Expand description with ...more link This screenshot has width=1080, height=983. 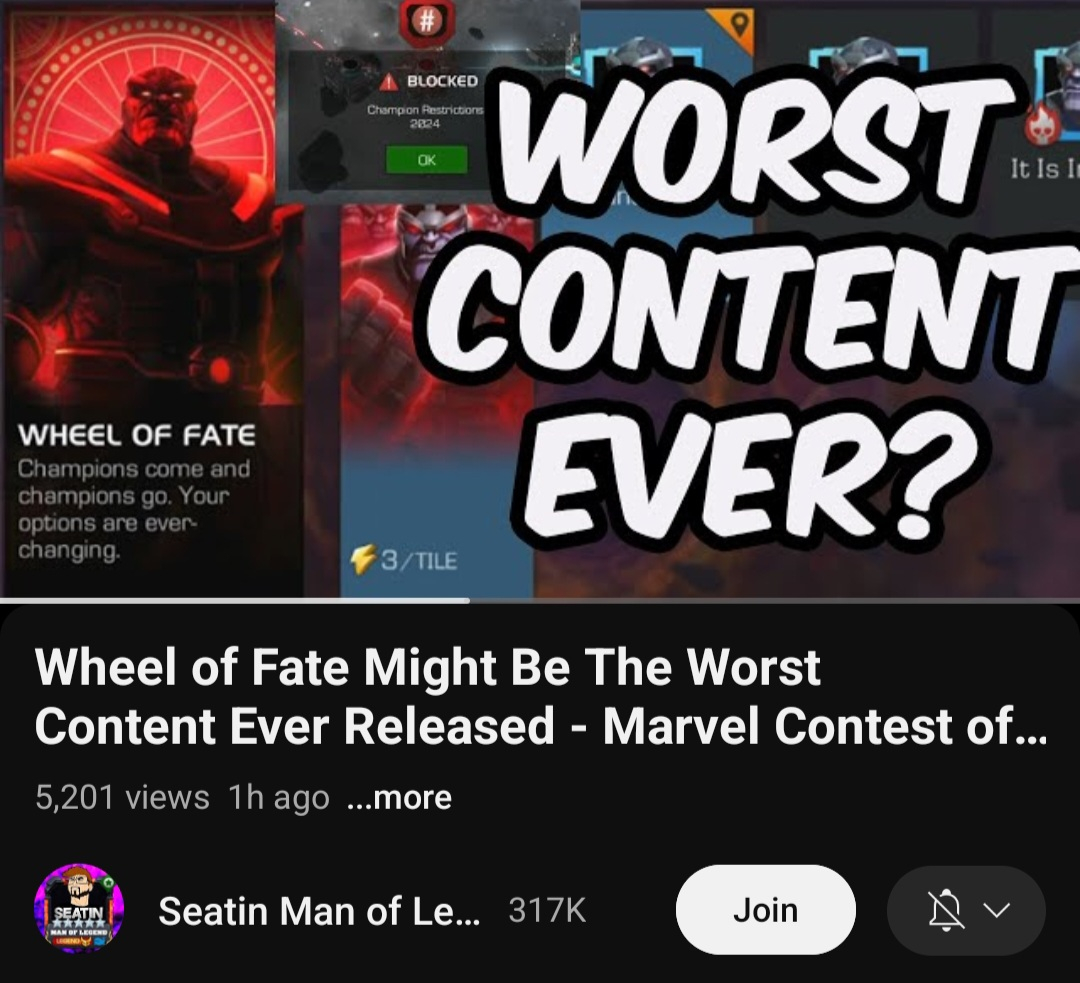(400, 798)
